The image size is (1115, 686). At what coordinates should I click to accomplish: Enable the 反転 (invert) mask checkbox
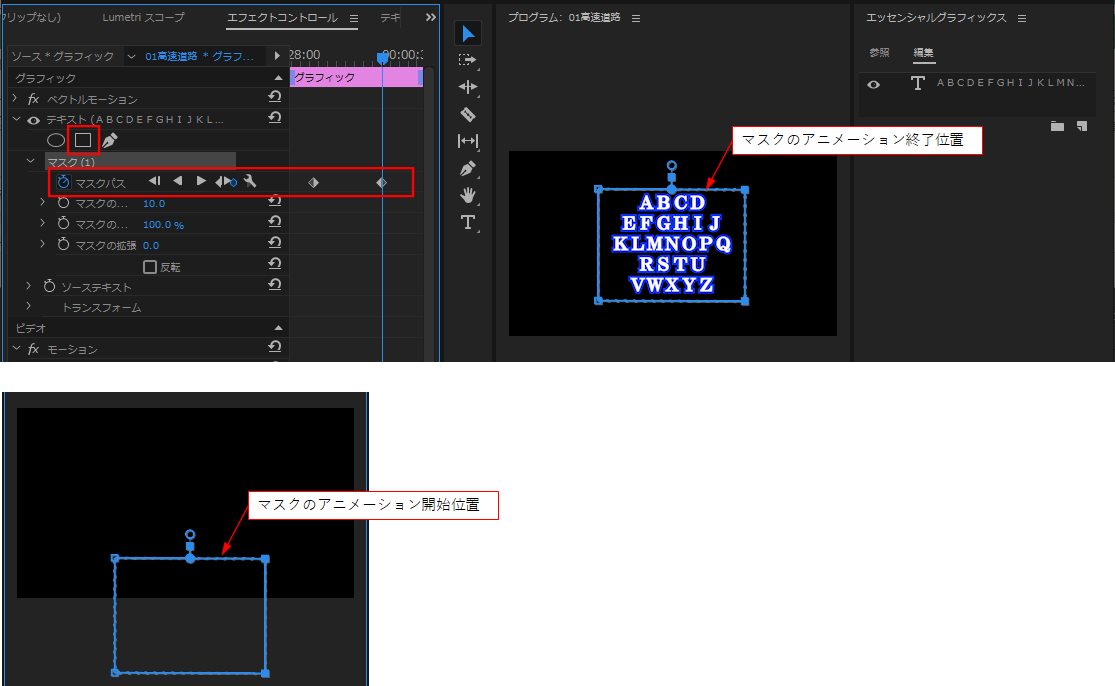[x=150, y=266]
